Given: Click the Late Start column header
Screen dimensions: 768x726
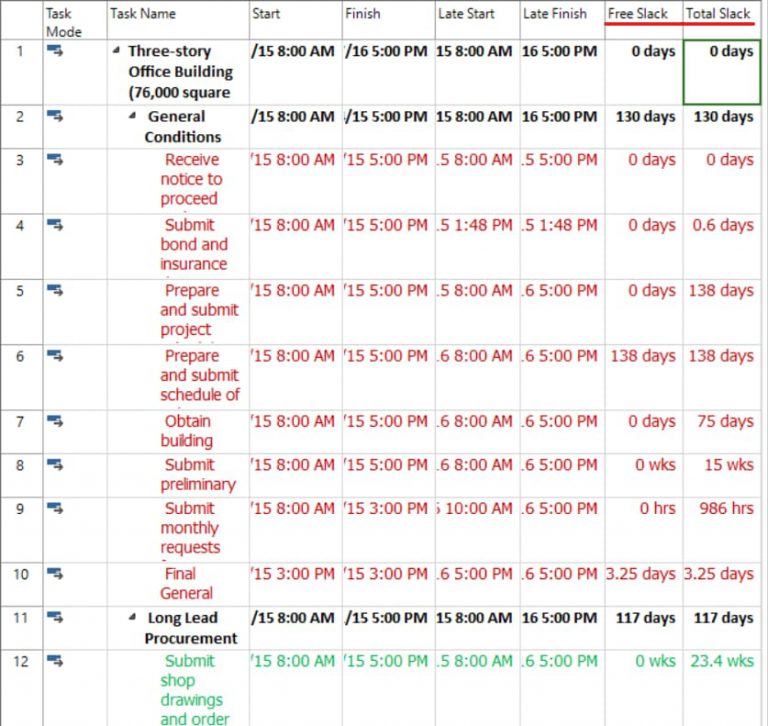Looking at the screenshot, I should click(466, 14).
